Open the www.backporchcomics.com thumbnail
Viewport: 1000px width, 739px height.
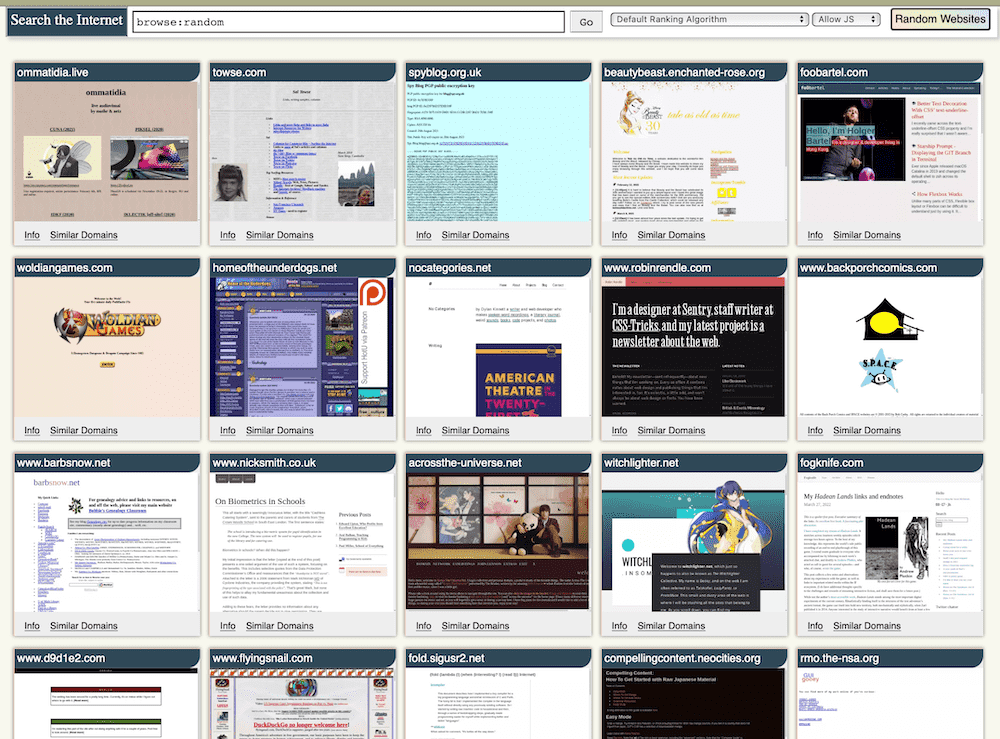[890, 347]
